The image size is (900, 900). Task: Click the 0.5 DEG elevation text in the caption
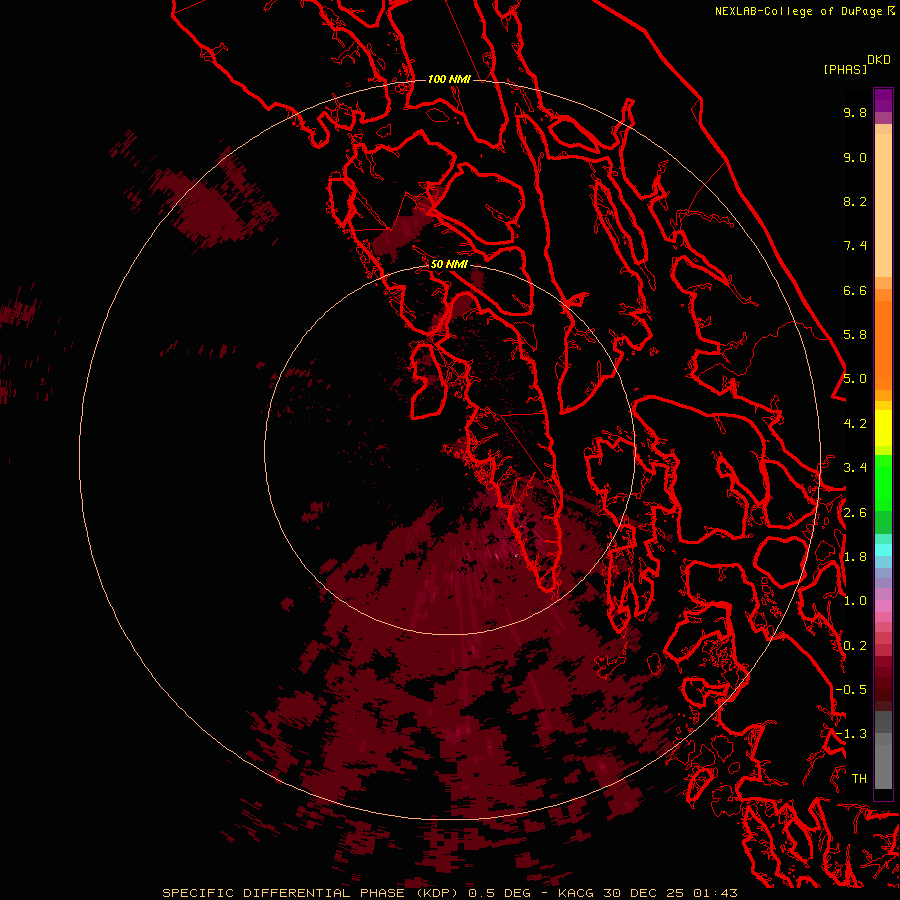(x=498, y=893)
